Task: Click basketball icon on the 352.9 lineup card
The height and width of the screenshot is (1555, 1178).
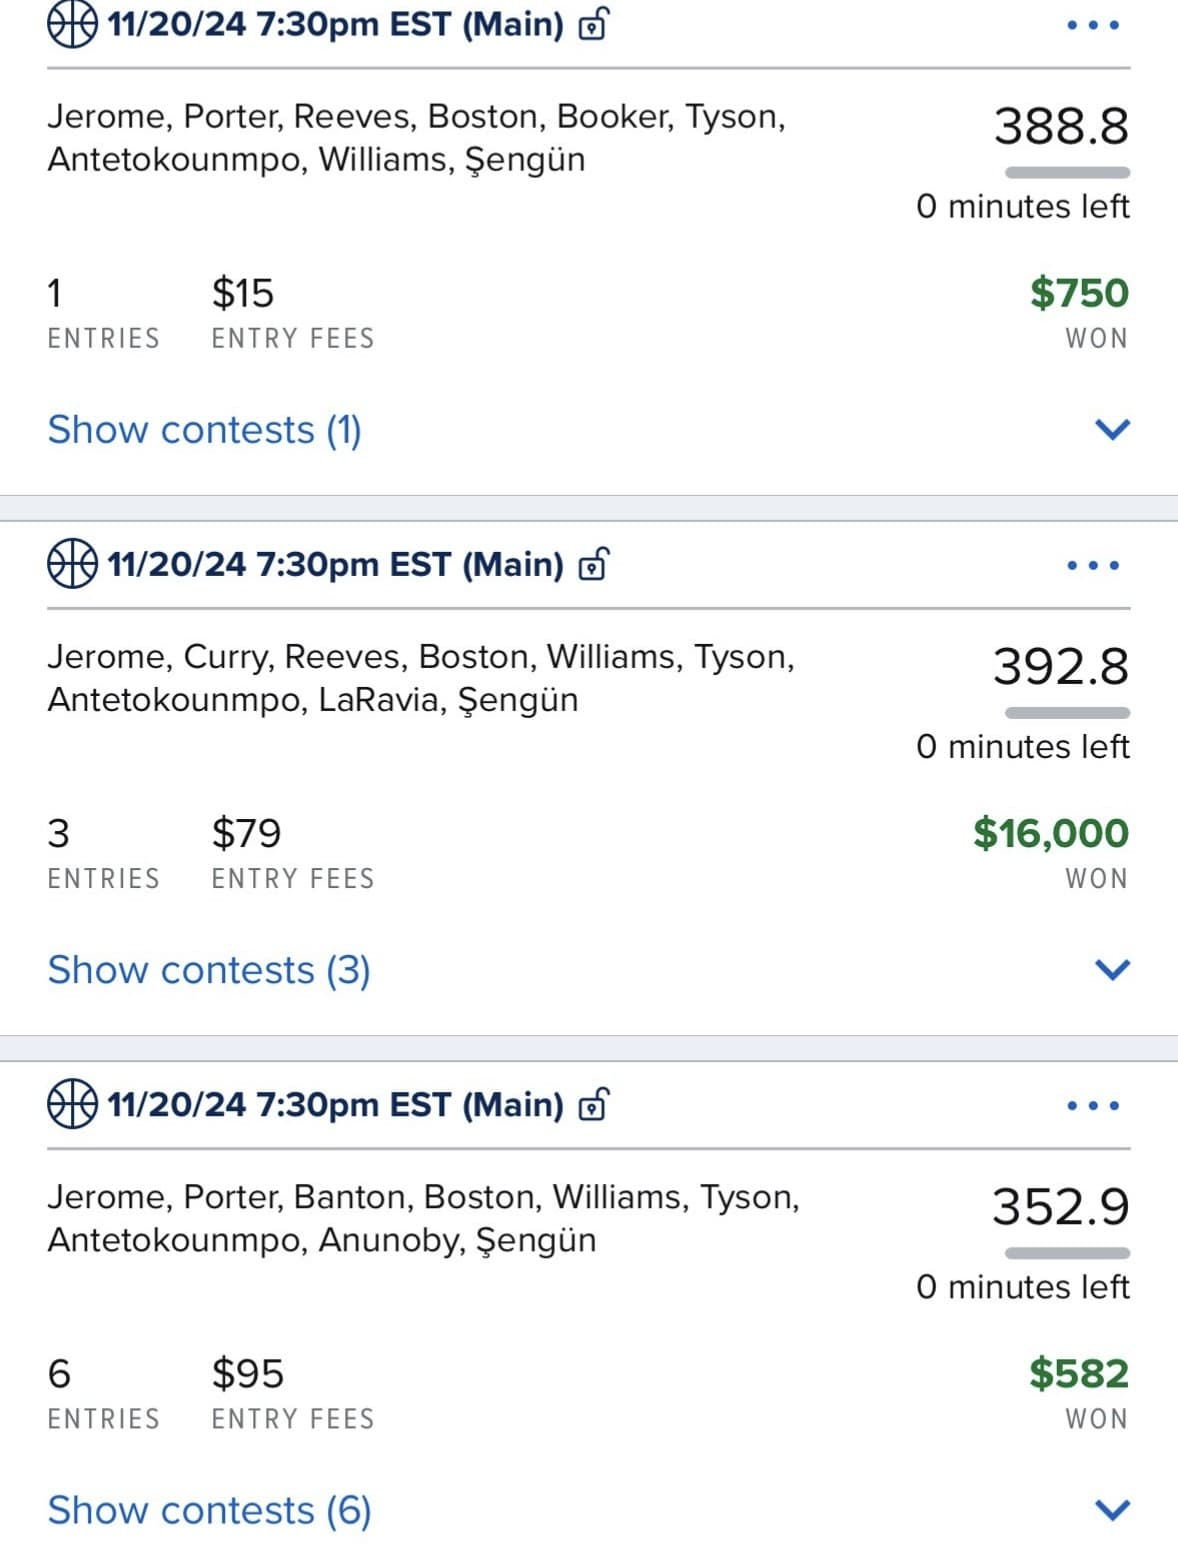Action: coord(72,1104)
